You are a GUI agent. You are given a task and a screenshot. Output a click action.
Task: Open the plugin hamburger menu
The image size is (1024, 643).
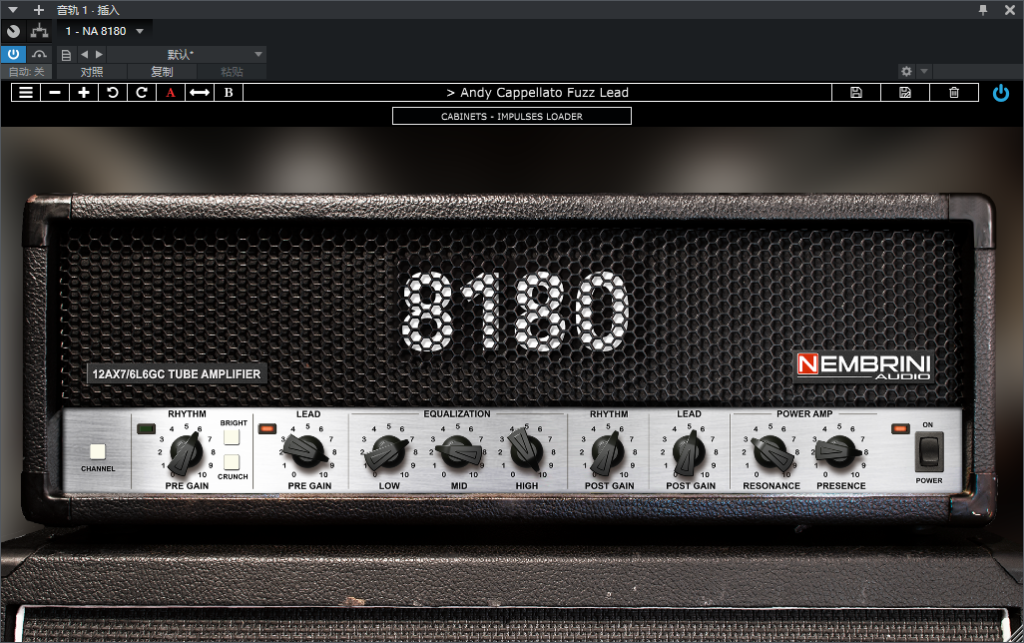(x=26, y=93)
